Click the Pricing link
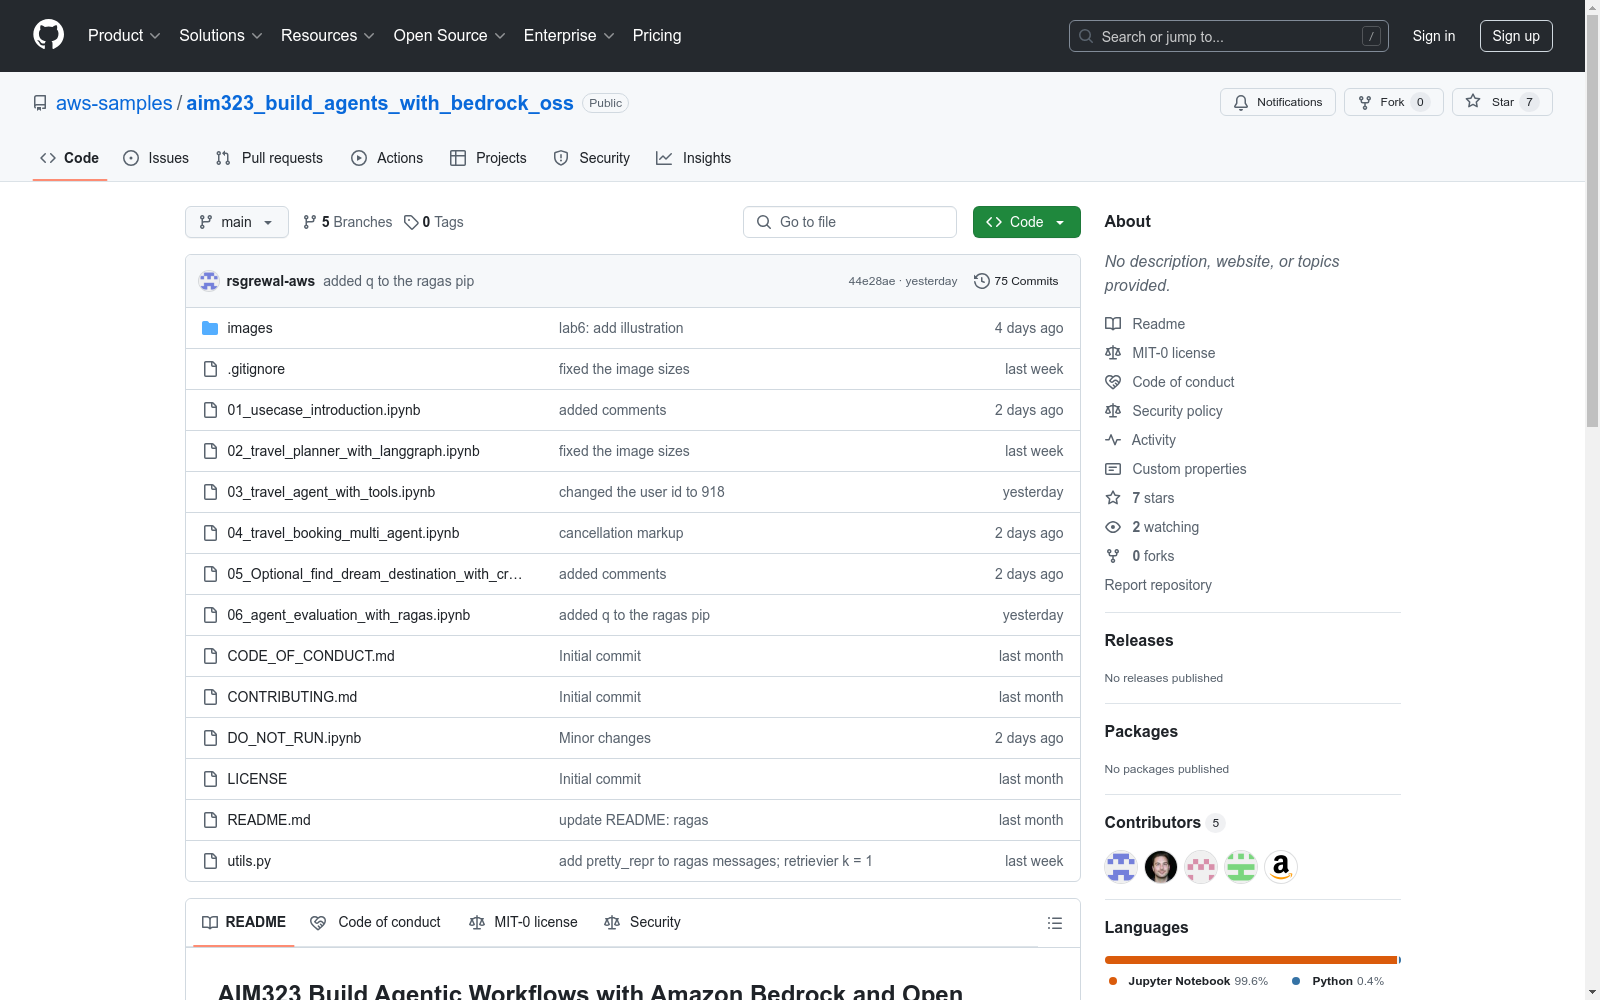This screenshot has height=1000, width=1600. click(657, 36)
